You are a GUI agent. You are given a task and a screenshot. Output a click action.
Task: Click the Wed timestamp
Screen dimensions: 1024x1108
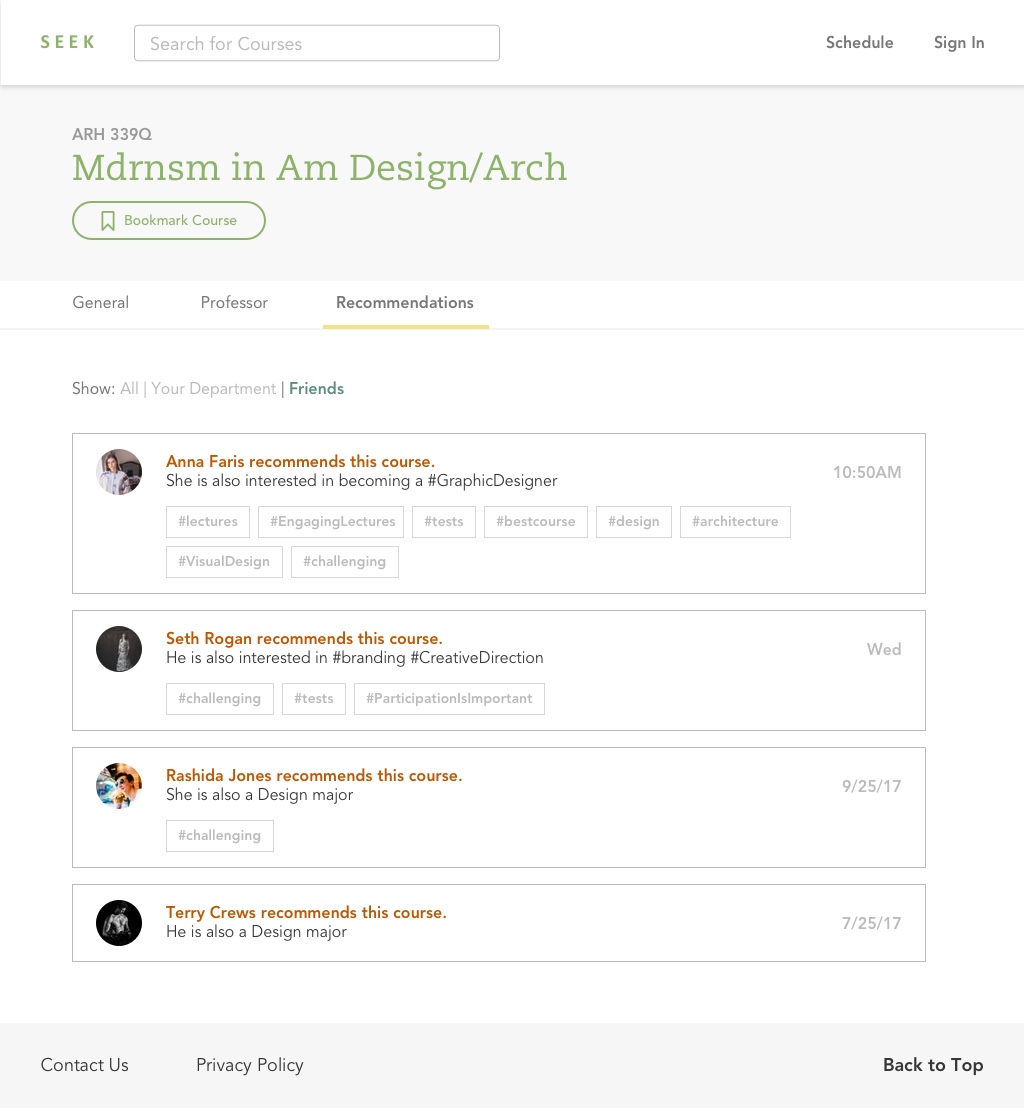click(x=884, y=649)
